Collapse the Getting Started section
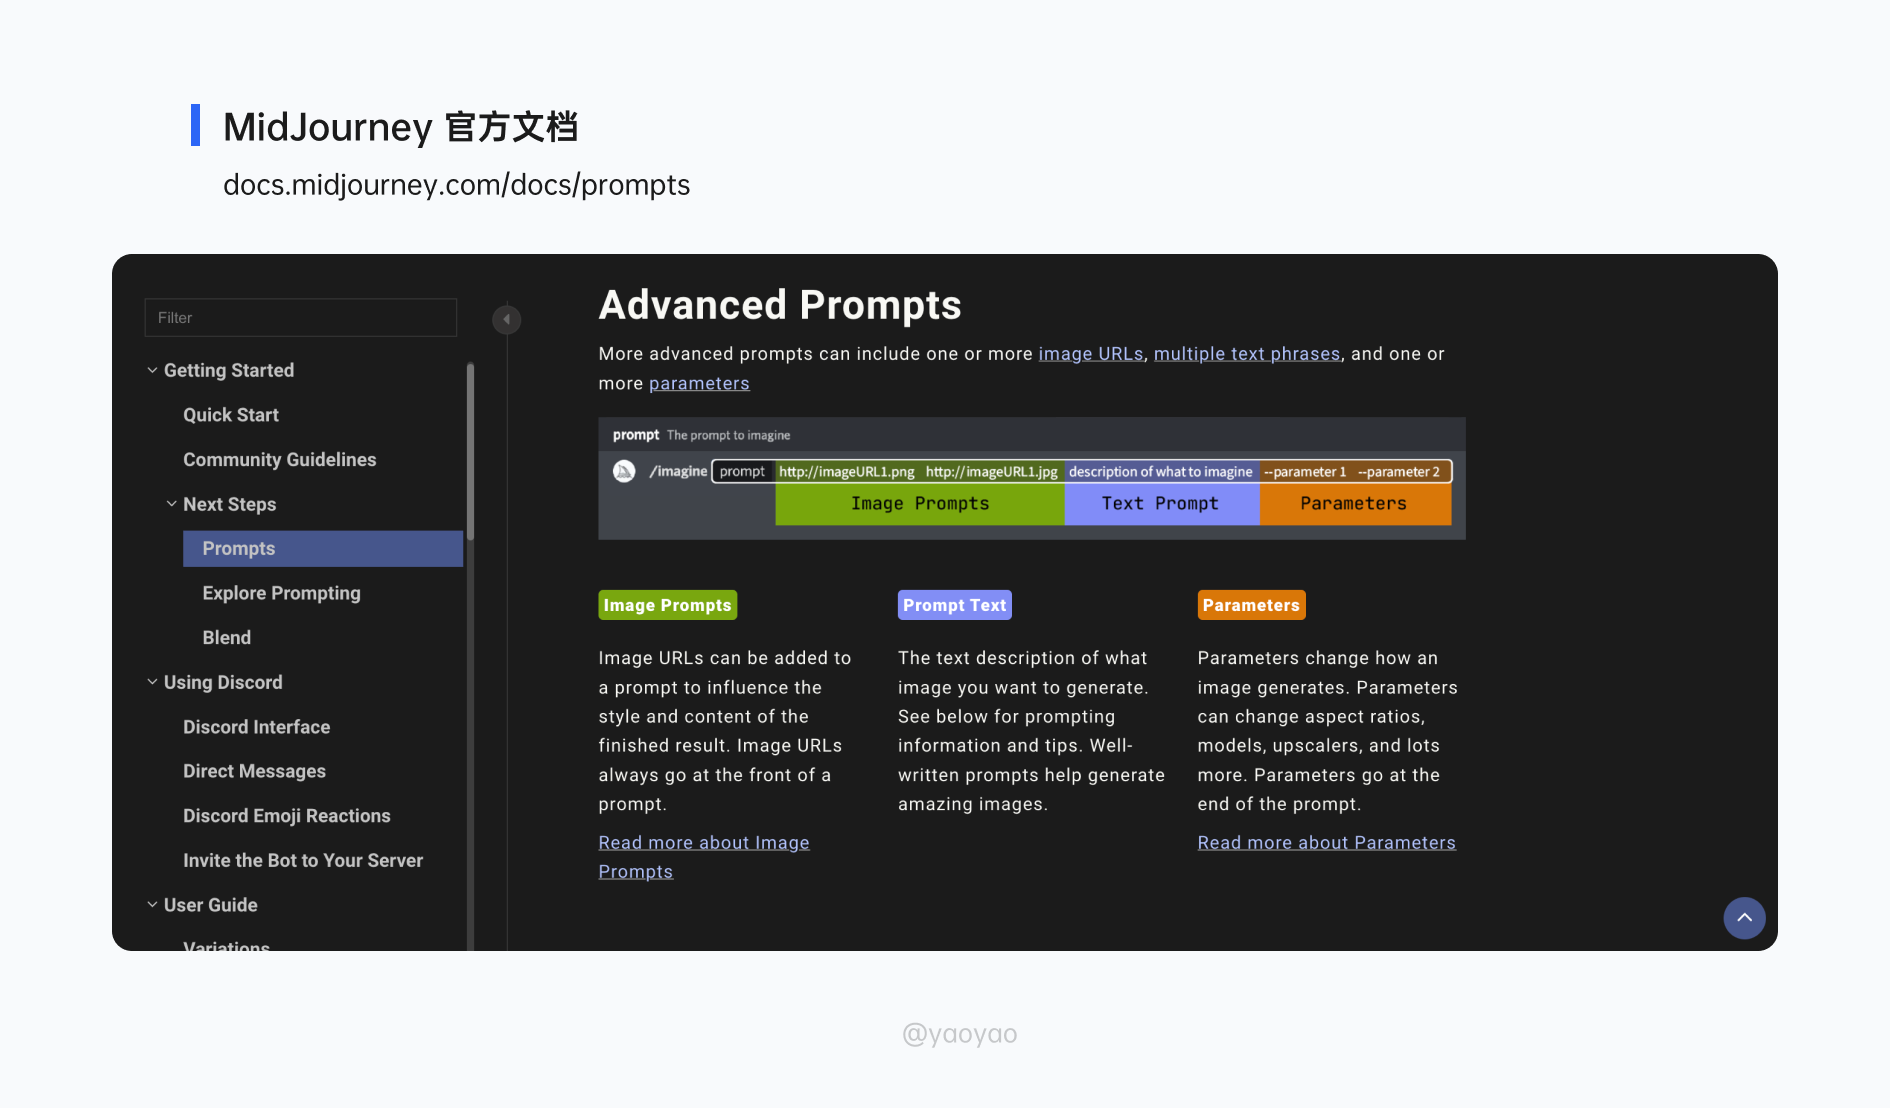Viewport: 1890px width, 1108px height. (152, 370)
